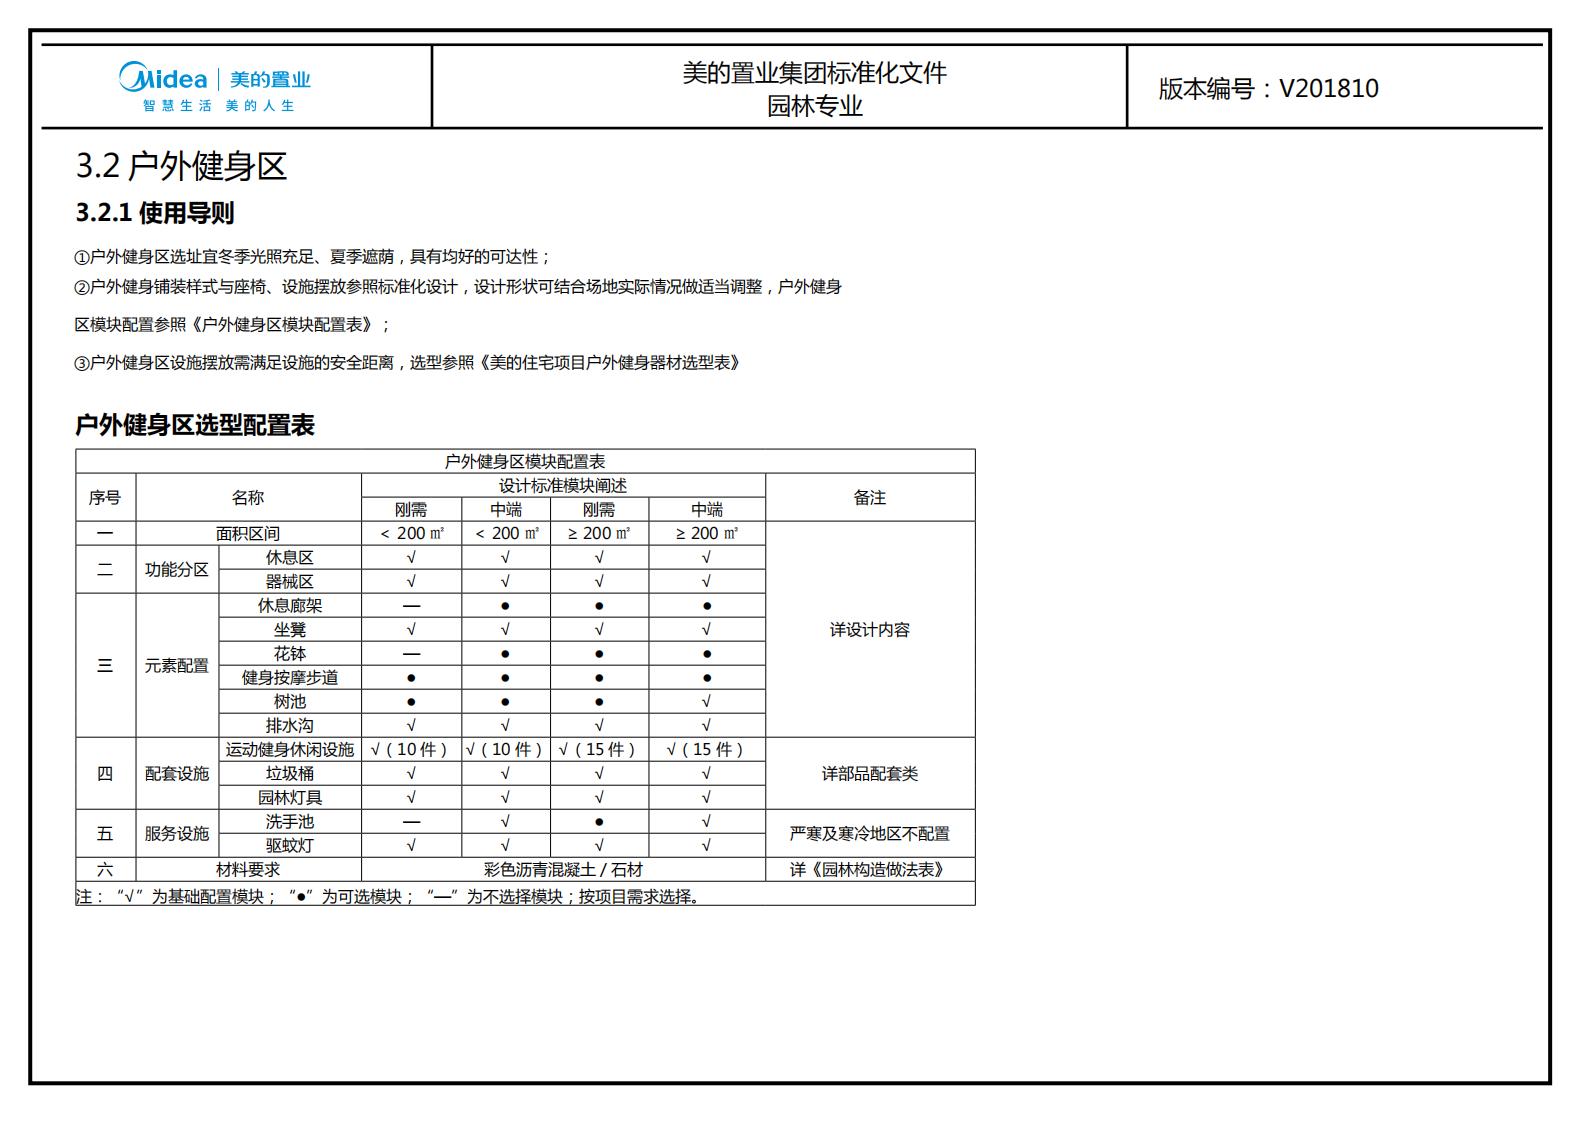Click the 树池 row label
This screenshot has height=1123, width=1587.
tap(290, 702)
